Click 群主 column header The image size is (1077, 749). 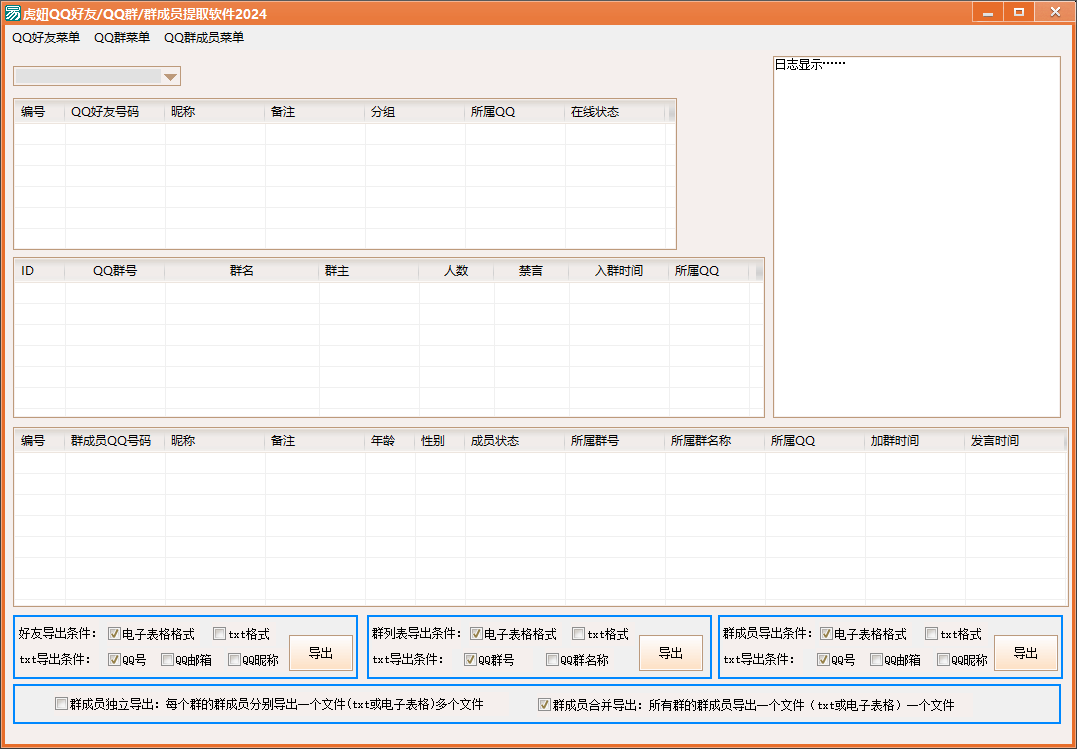pos(369,271)
